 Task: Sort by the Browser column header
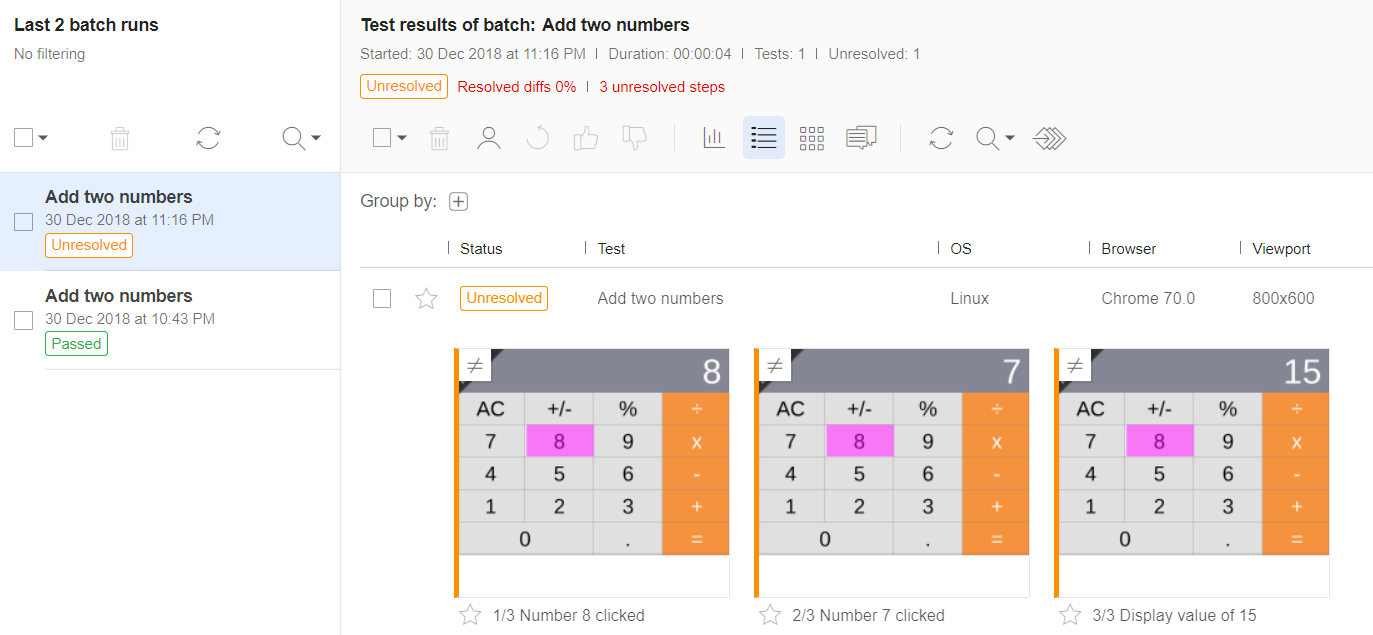pos(1129,249)
